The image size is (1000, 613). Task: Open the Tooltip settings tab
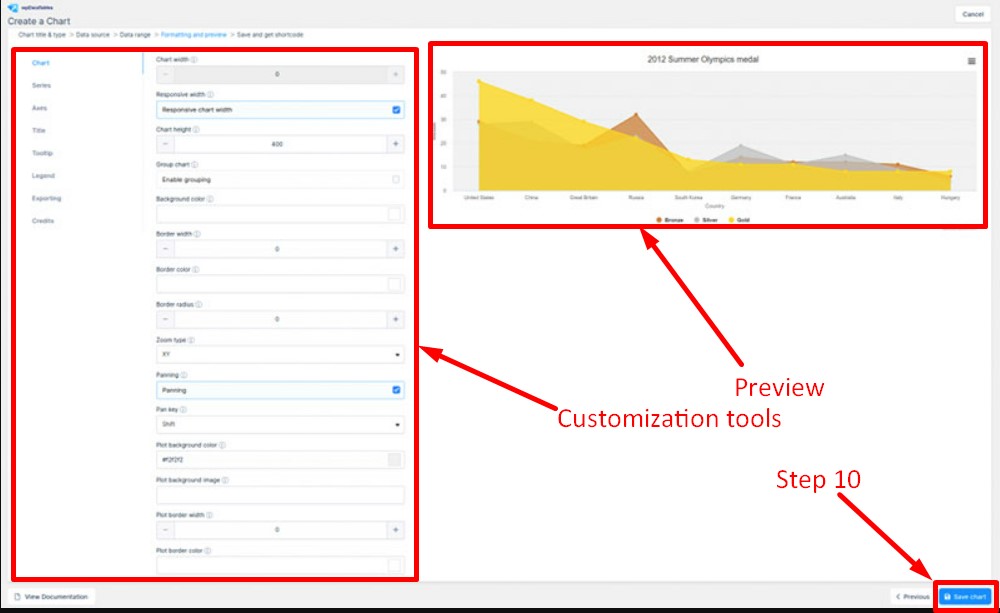tap(43, 153)
